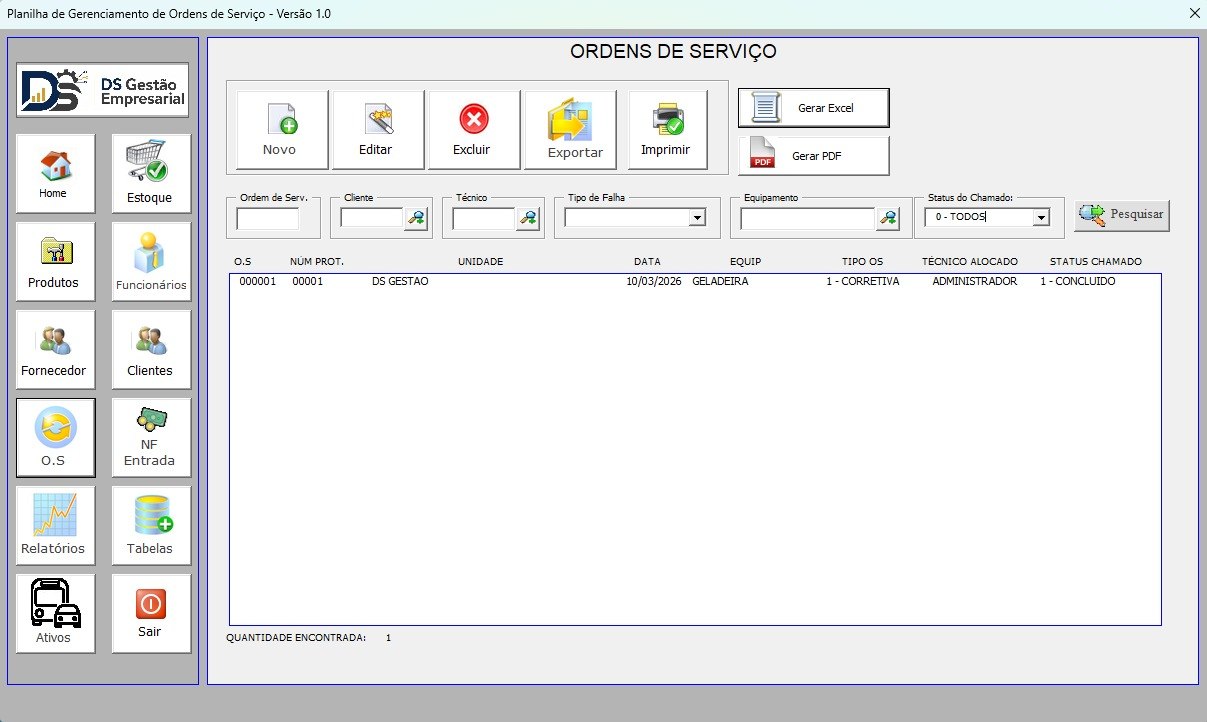Viewport: 1207px width, 722px height.
Task: Click the Excluir delete button
Action: click(x=474, y=130)
